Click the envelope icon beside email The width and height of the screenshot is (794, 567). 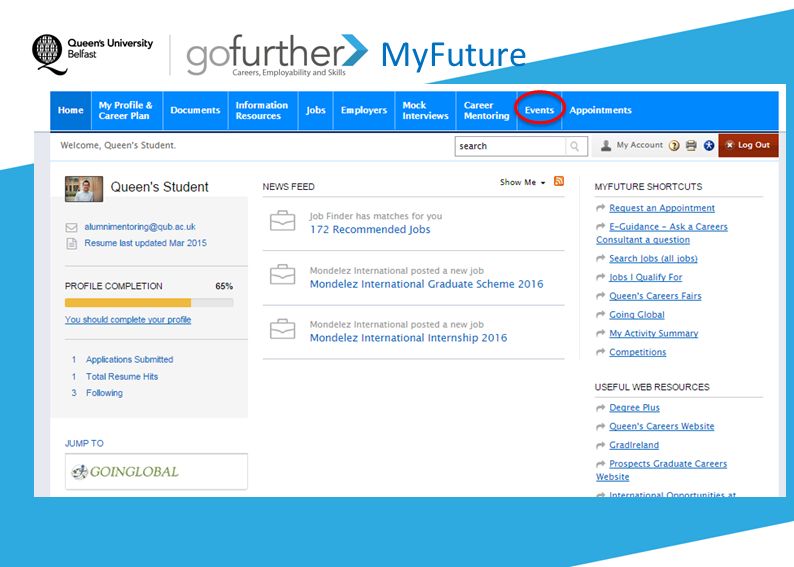[x=71, y=227]
